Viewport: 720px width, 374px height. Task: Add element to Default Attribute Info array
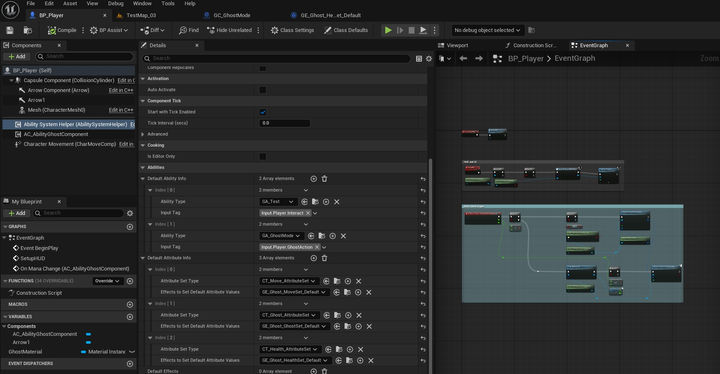click(x=314, y=258)
